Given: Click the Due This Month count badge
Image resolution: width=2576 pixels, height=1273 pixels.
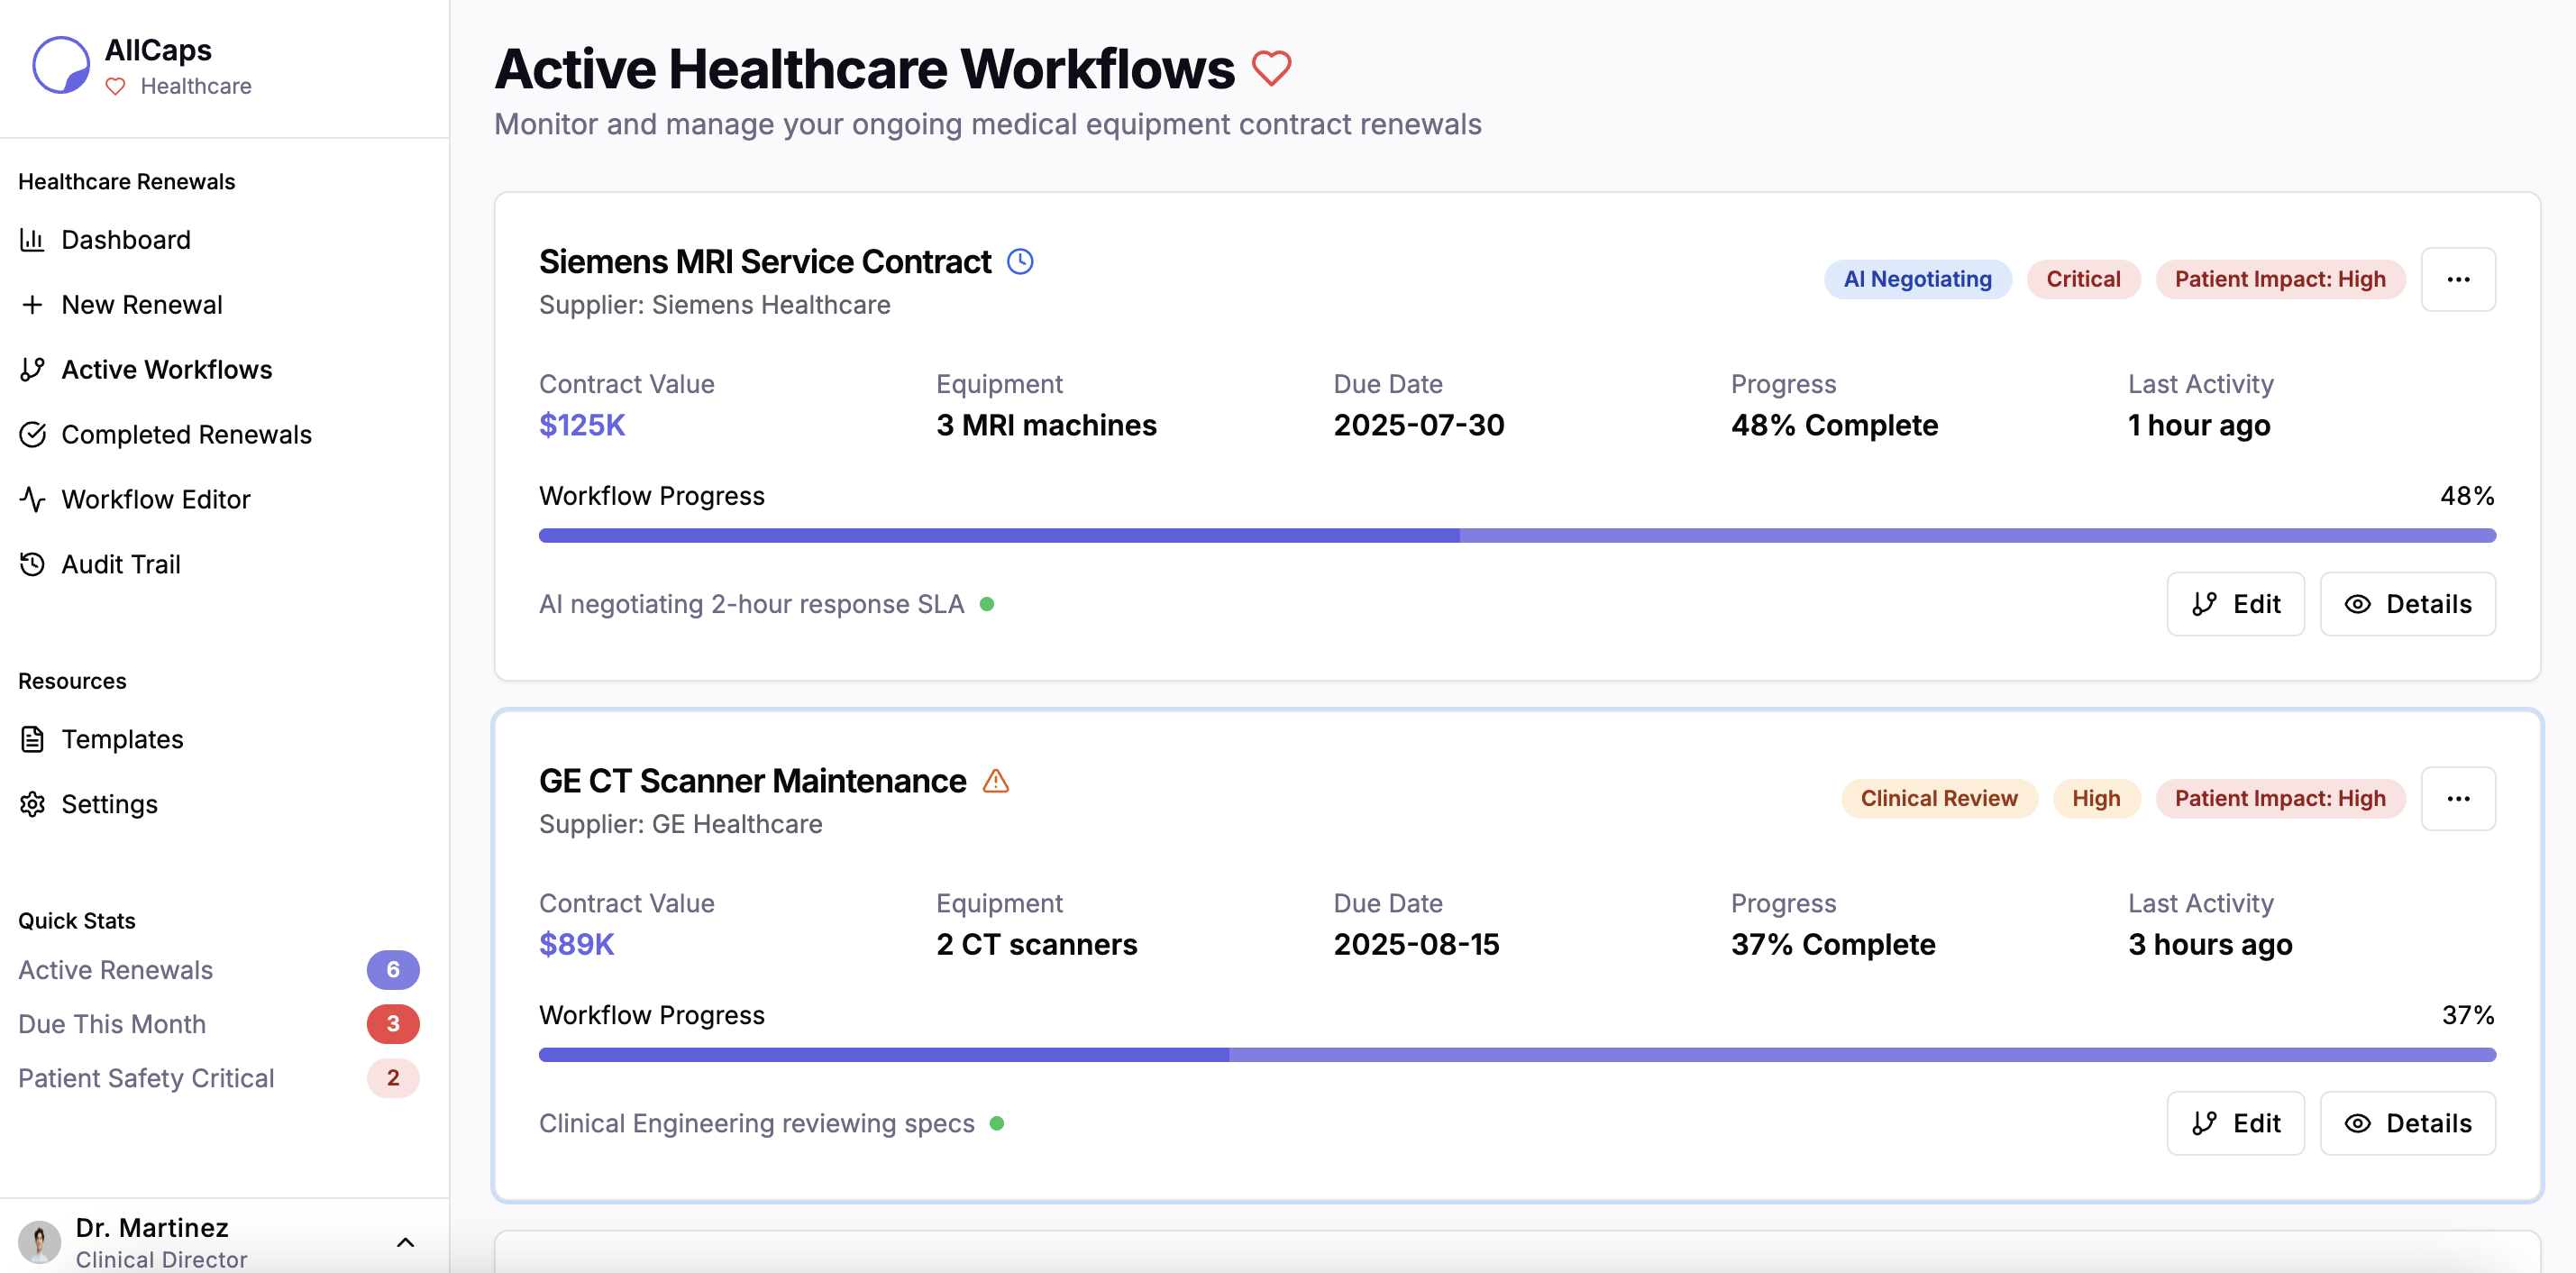Looking at the screenshot, I should point(393,1024).
